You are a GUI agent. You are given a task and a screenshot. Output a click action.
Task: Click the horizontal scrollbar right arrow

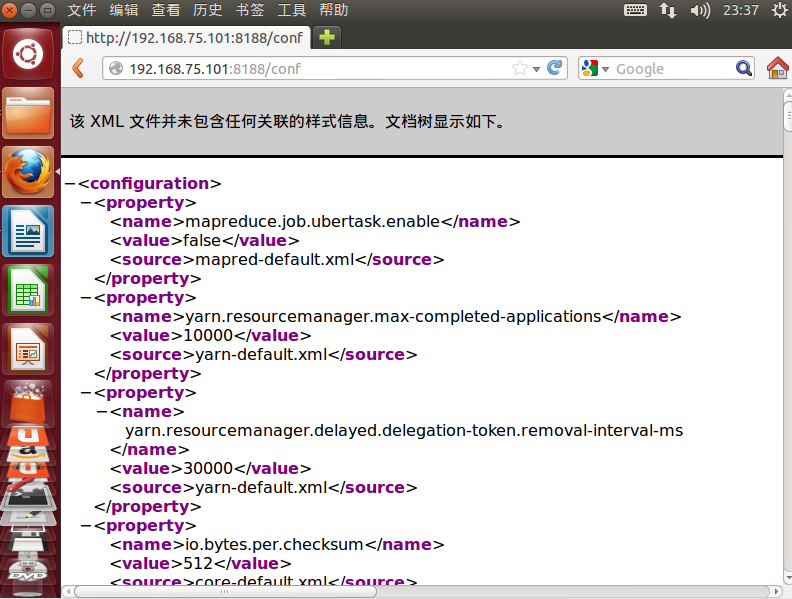pos(777,591)
